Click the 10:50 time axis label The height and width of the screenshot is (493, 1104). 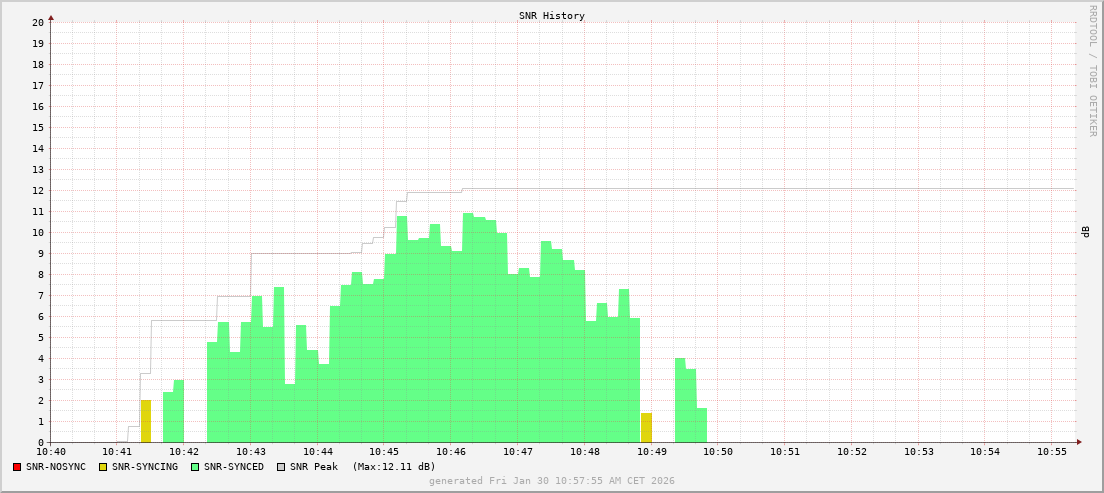pyautogui.click(x=718, y=452)
